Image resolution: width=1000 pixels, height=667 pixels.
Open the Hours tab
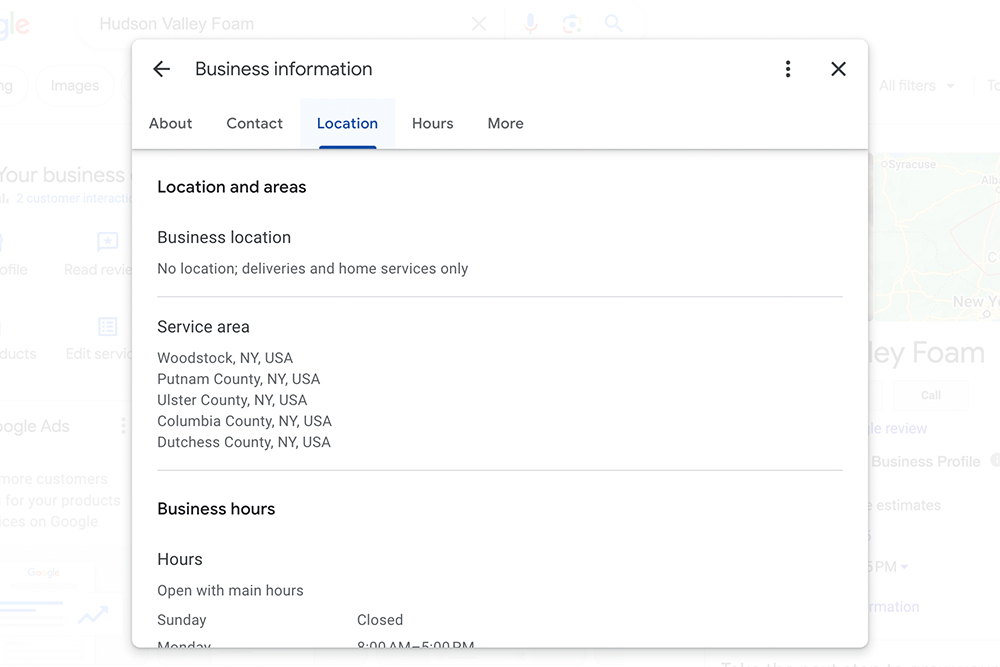tap(432, 123)
